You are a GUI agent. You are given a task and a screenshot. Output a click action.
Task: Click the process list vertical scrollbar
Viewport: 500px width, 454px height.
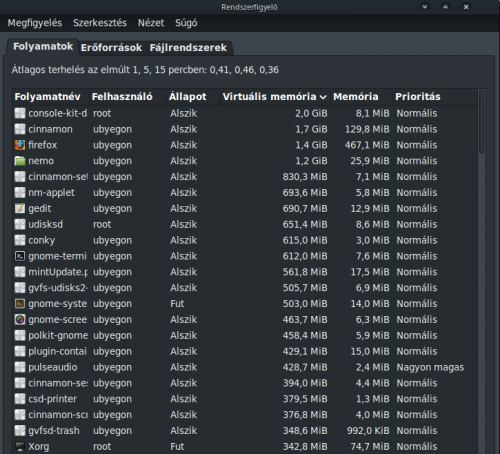click(x=481, y=122)
